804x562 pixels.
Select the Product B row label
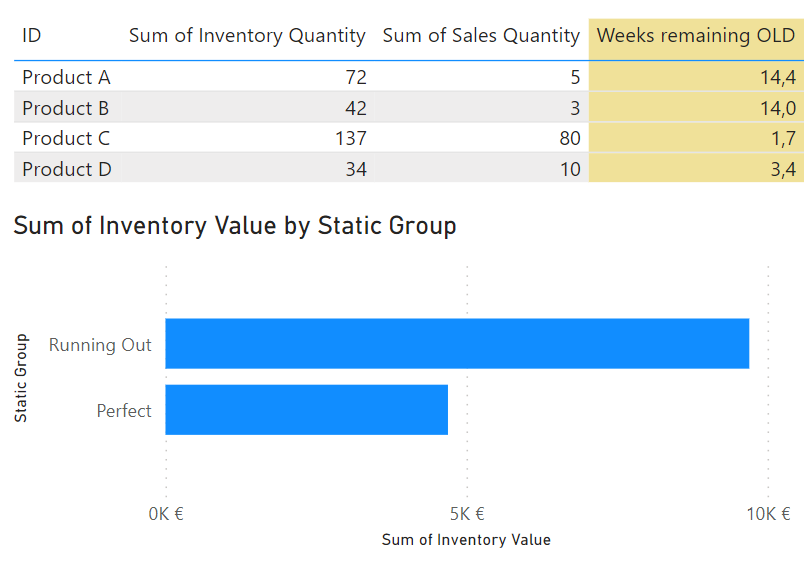click(x=66, y=108)
